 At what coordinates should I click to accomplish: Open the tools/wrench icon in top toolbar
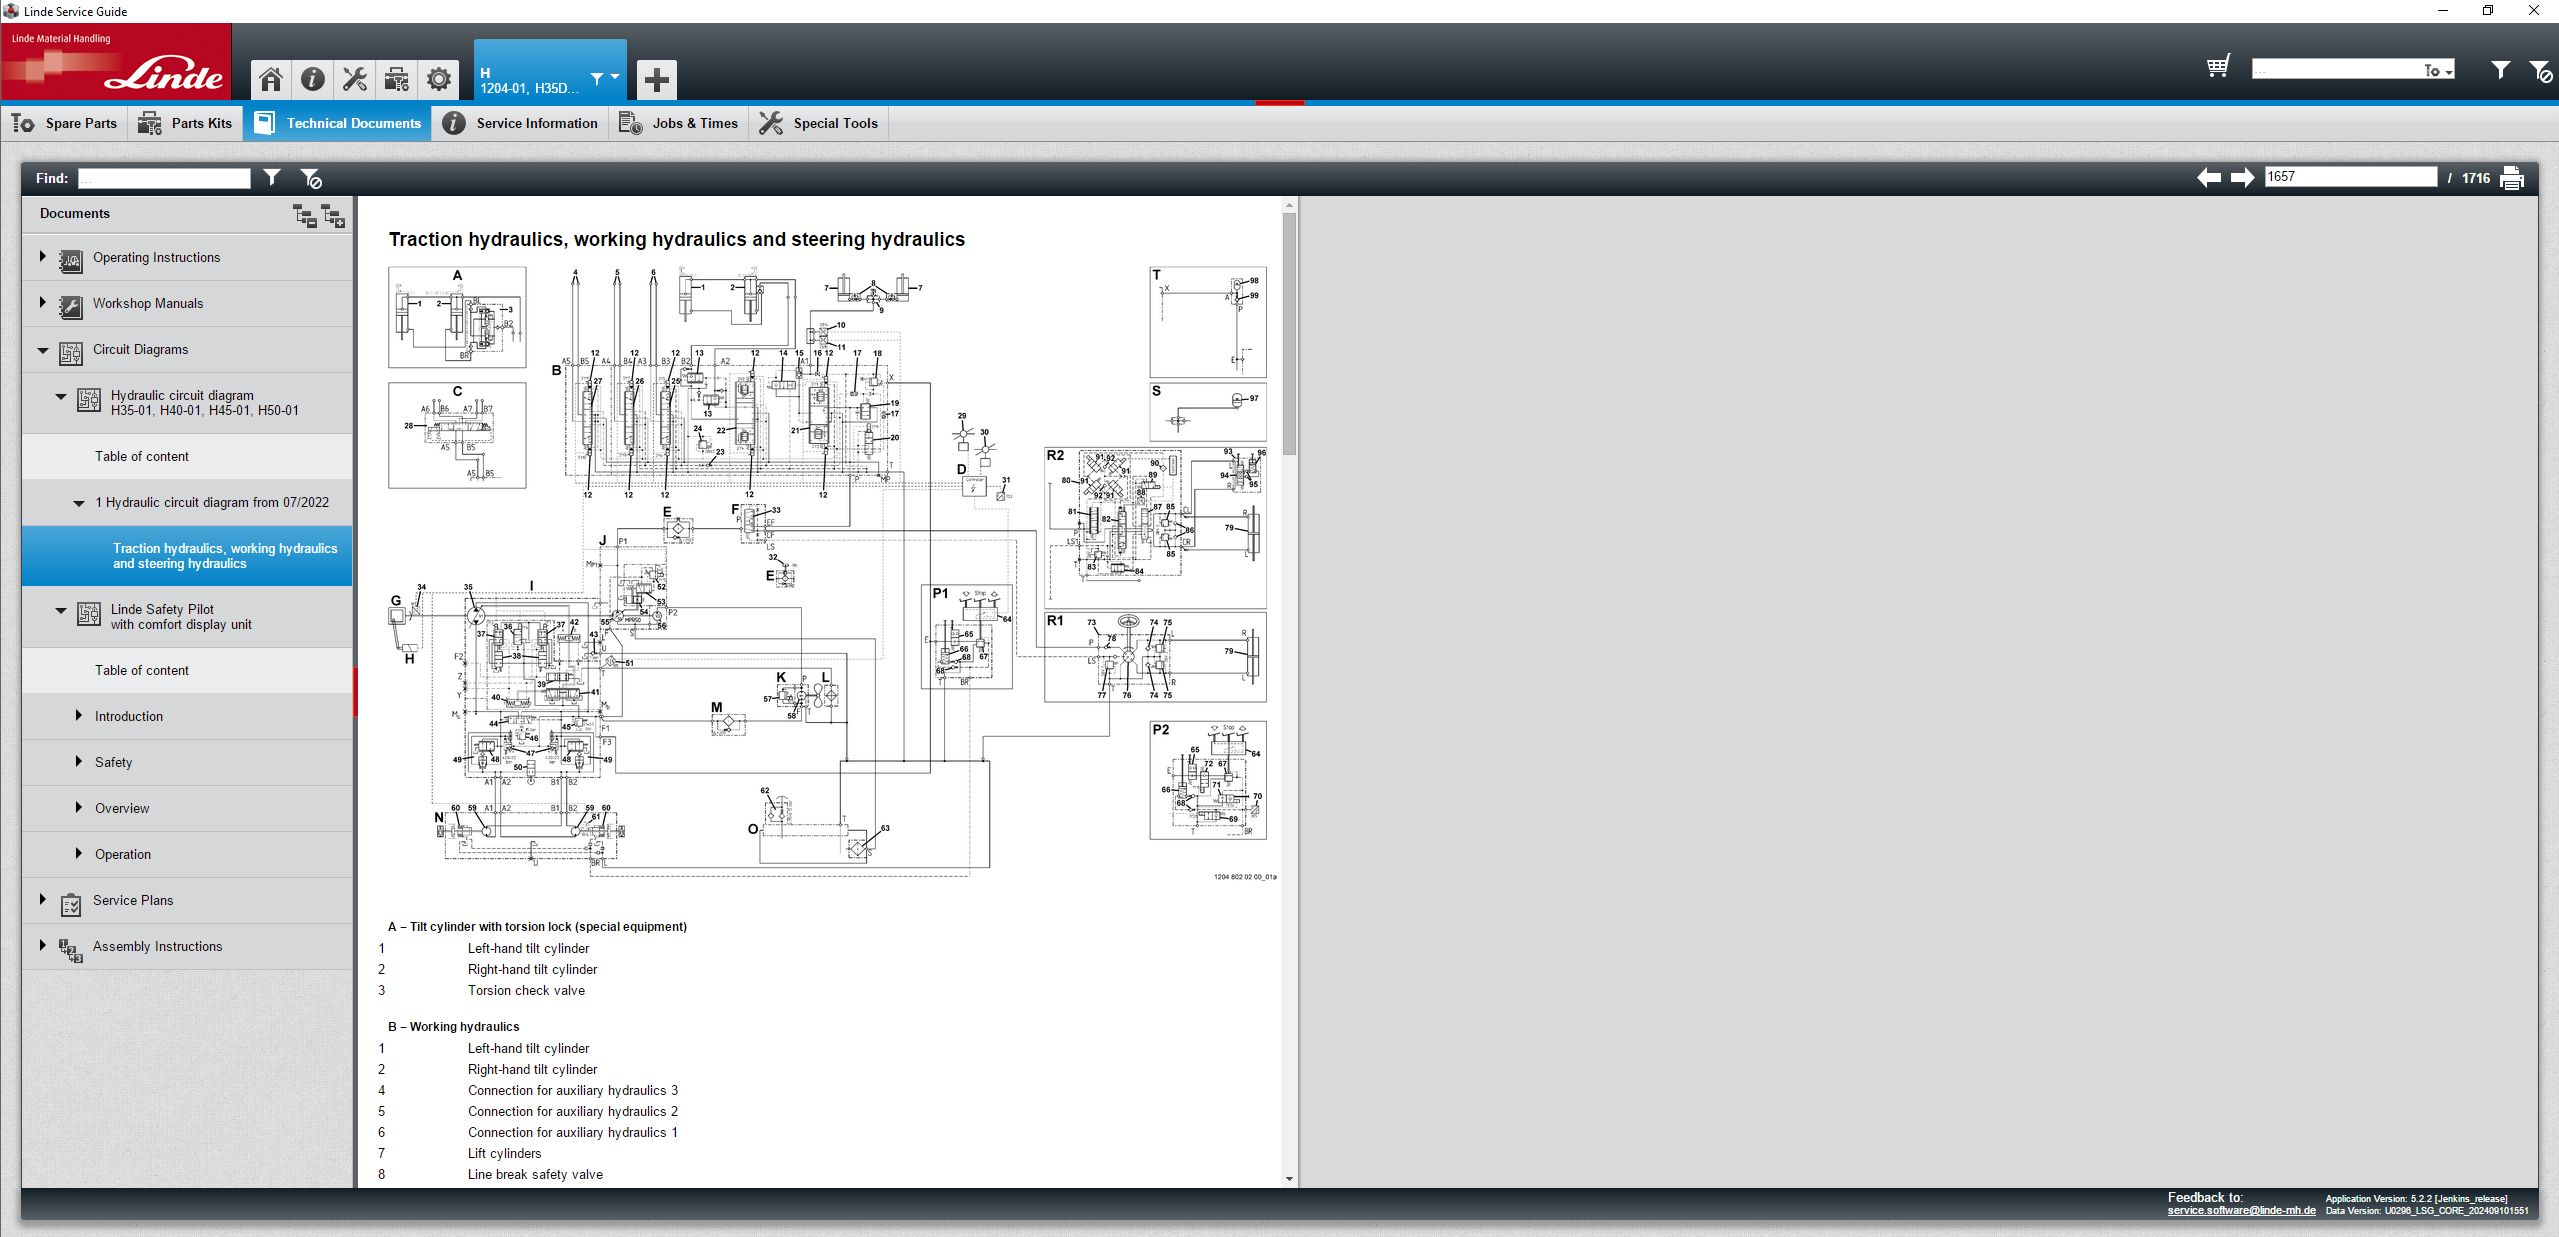point(354,79)
